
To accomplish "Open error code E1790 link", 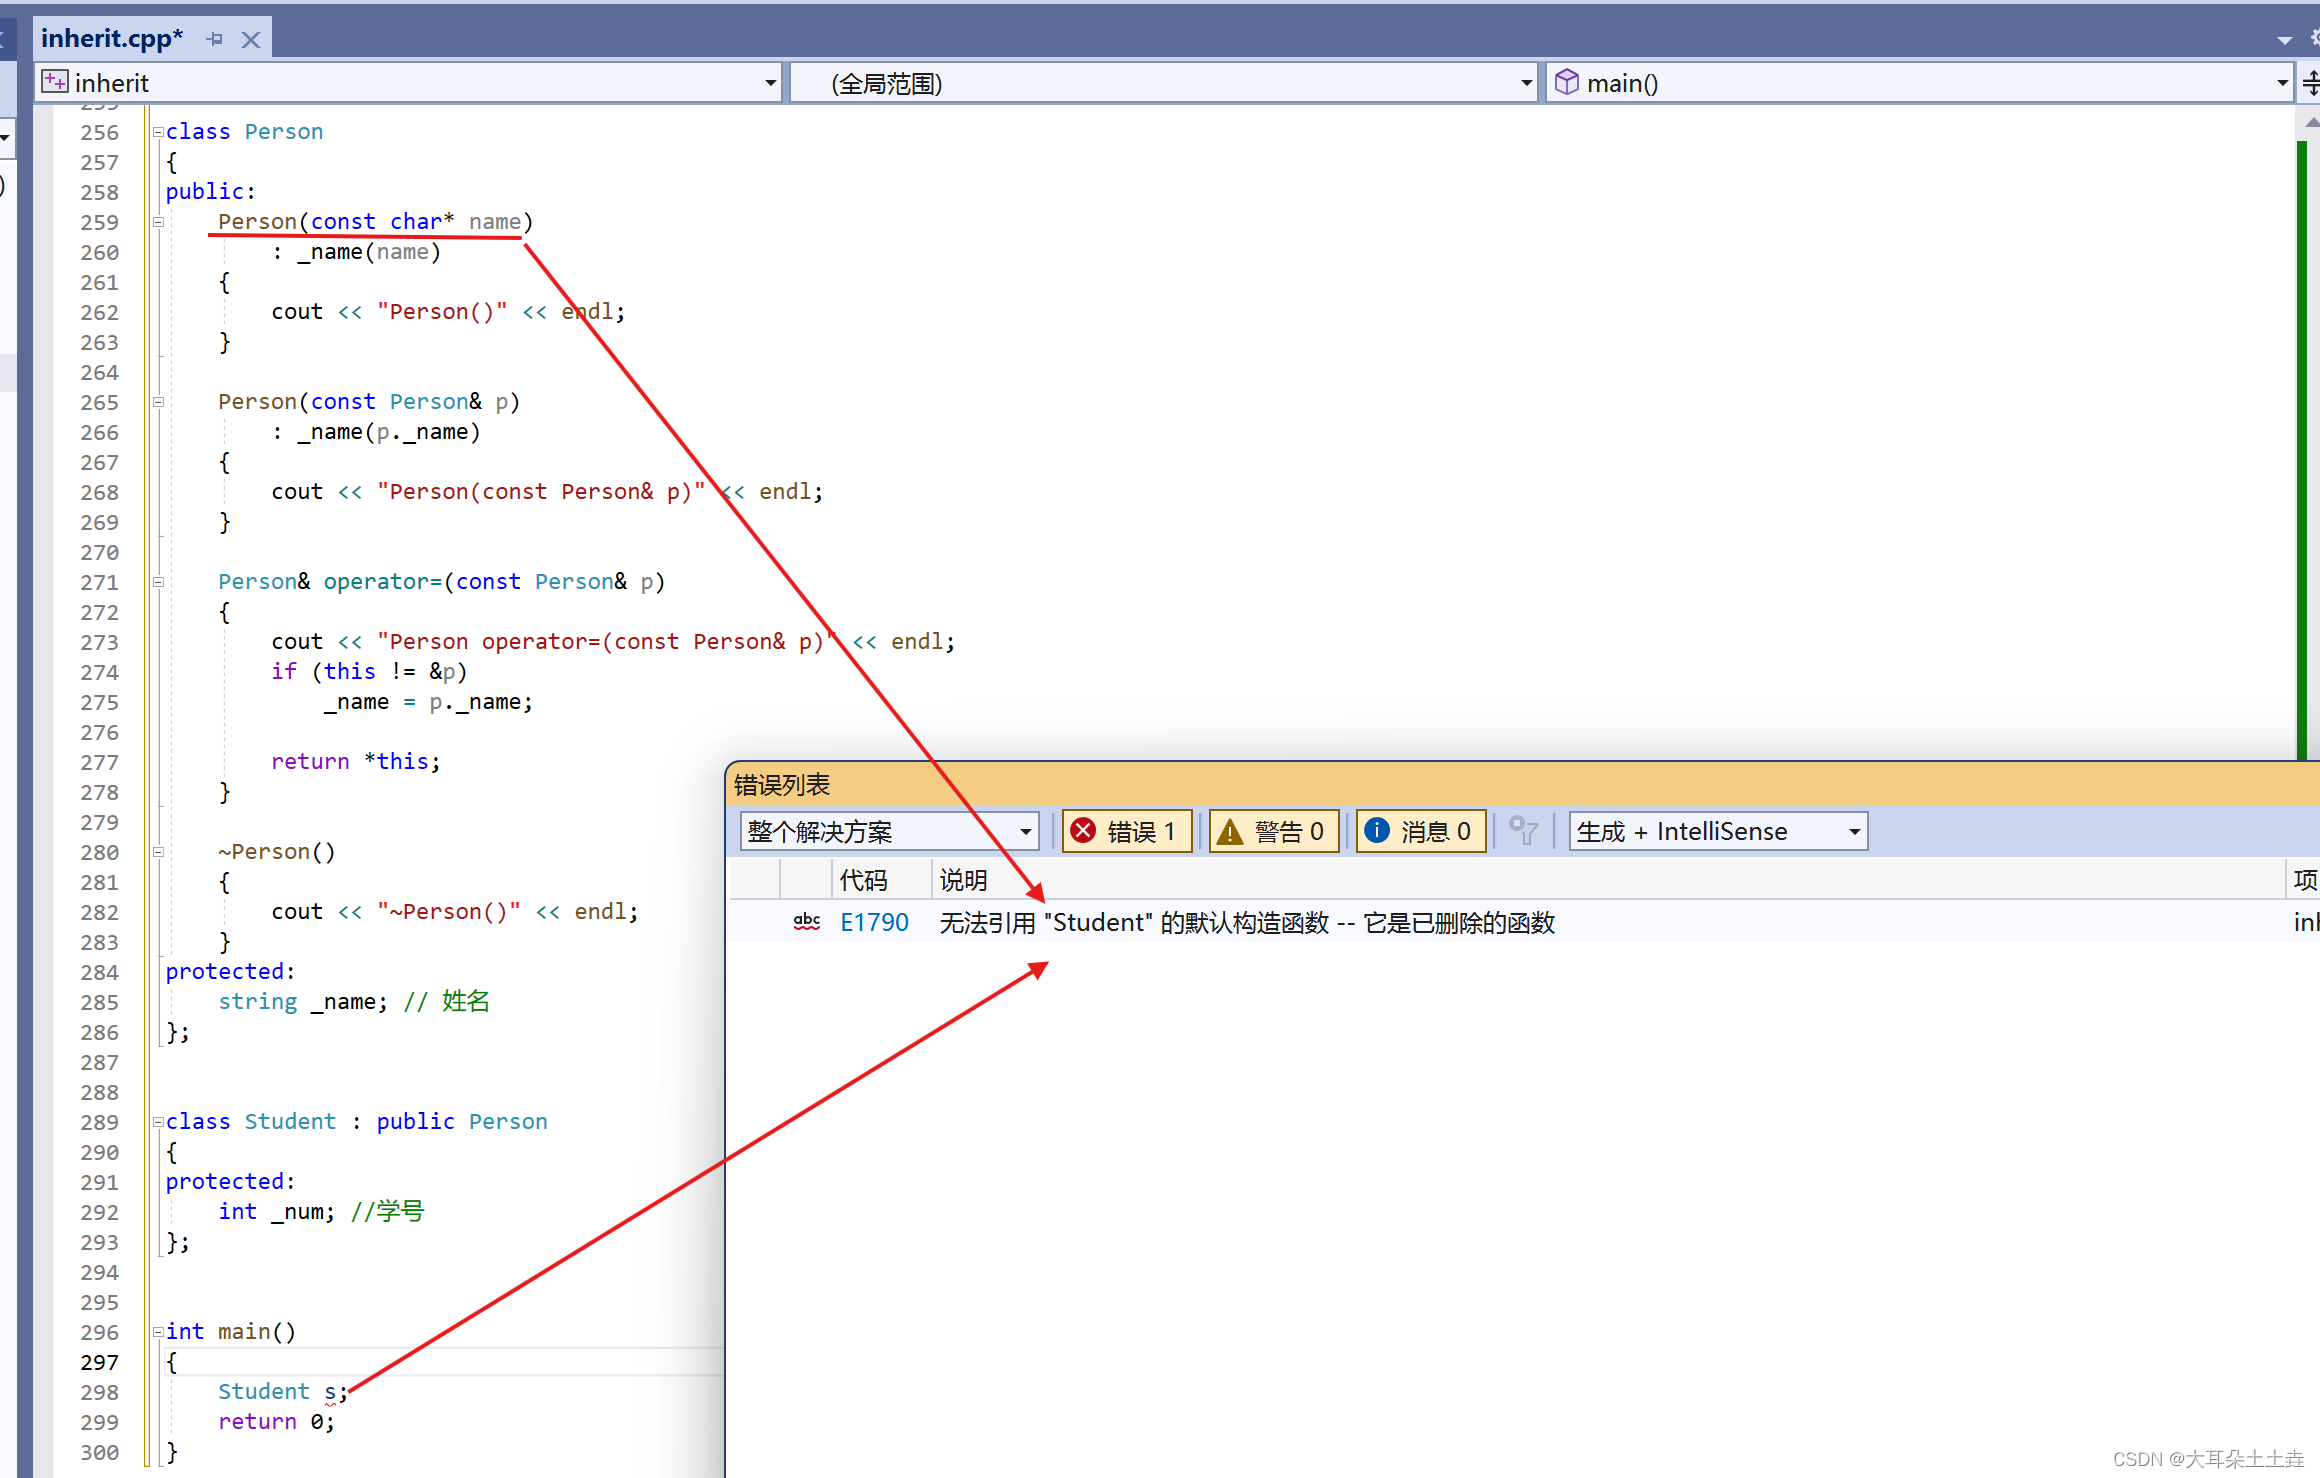I will (874, 922).
